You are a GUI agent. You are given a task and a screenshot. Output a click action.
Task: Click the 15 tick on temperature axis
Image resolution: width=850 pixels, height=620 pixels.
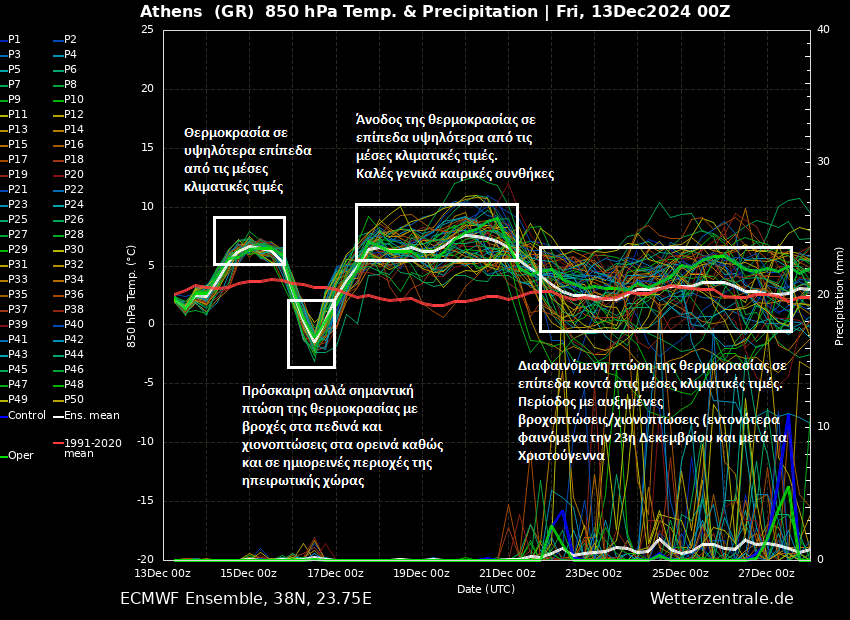[147, 147]
